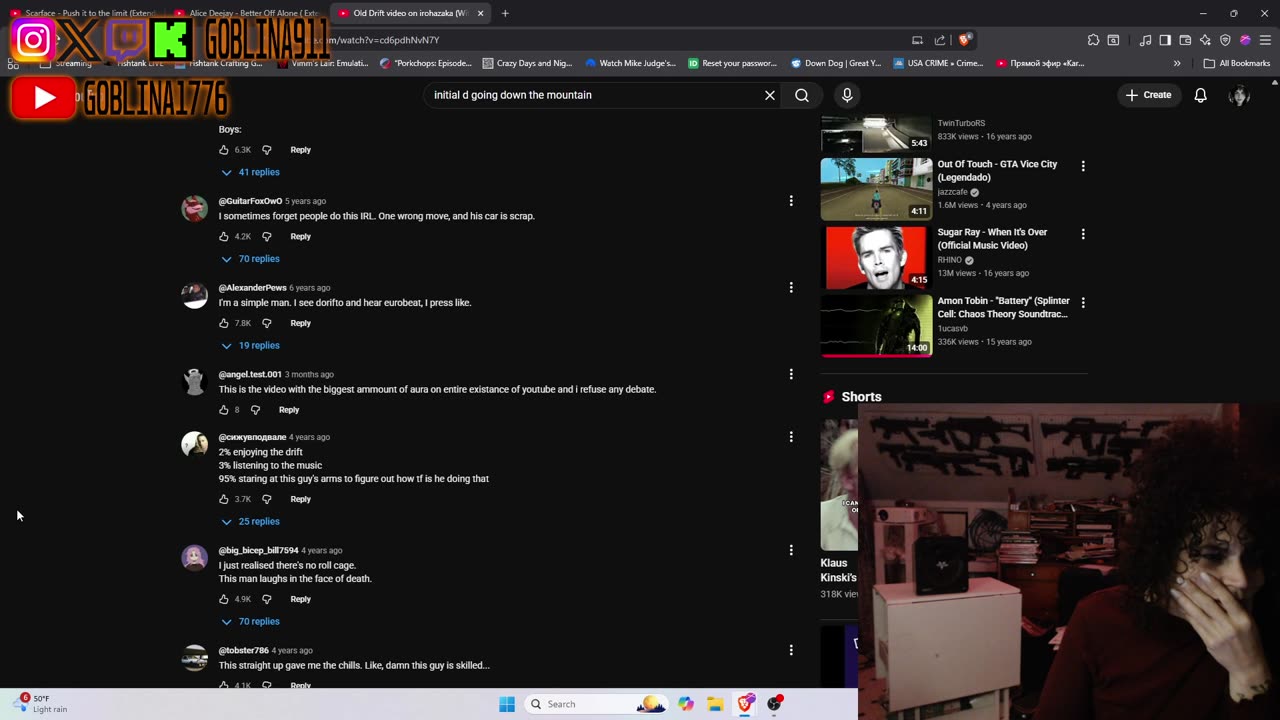Show hidden bookmarks overflow chevron
The width and height of the screenshot is (1280, 720).
pyautogui.click(x=1177, y=63)
